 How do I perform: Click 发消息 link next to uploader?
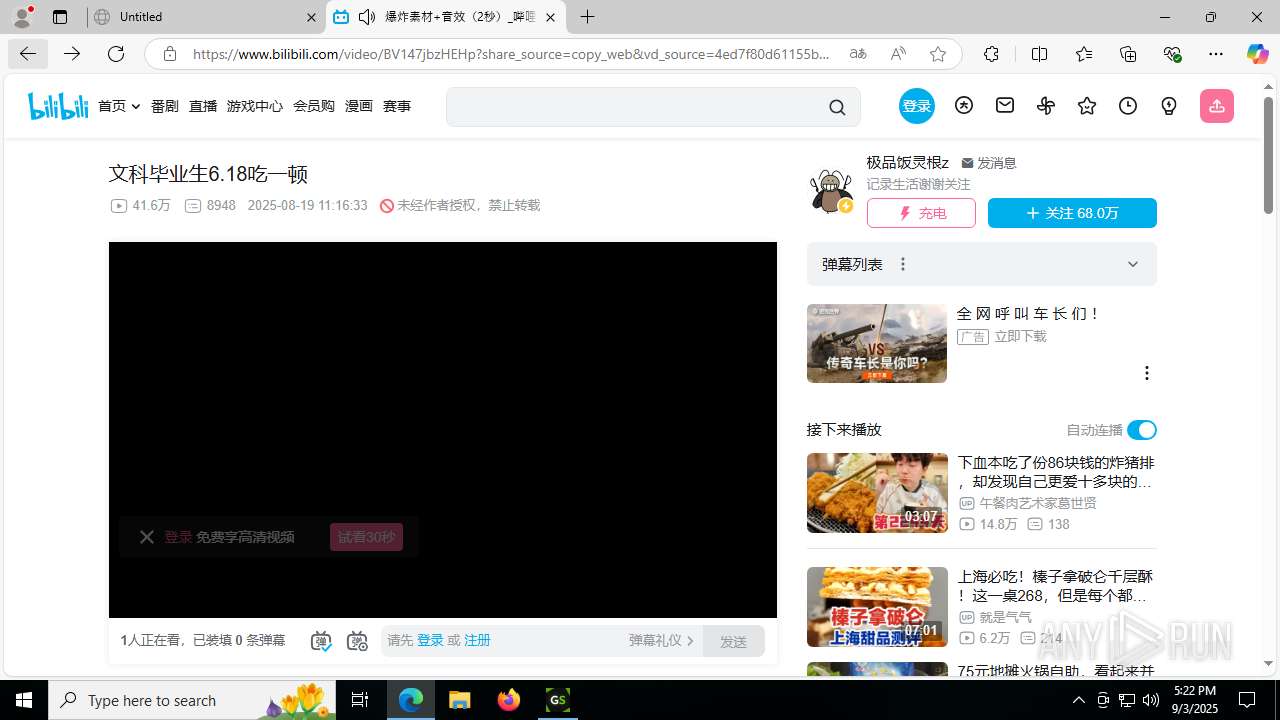click(x=989, y=163)
